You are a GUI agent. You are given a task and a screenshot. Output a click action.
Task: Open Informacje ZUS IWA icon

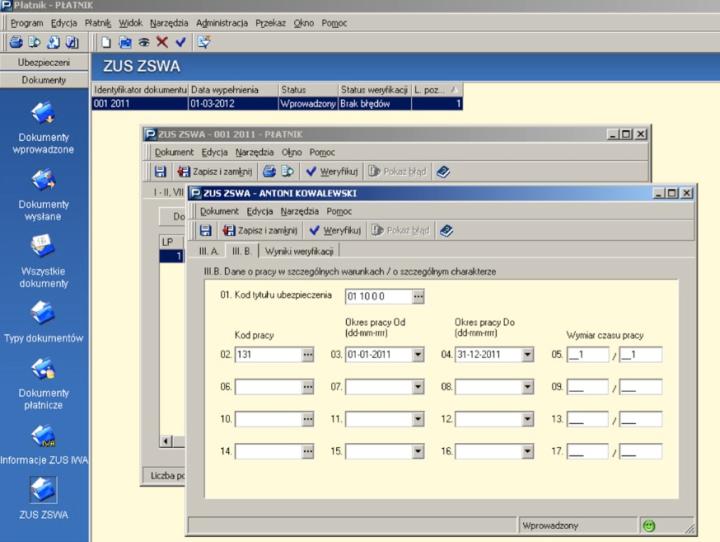tap(42, 436)
